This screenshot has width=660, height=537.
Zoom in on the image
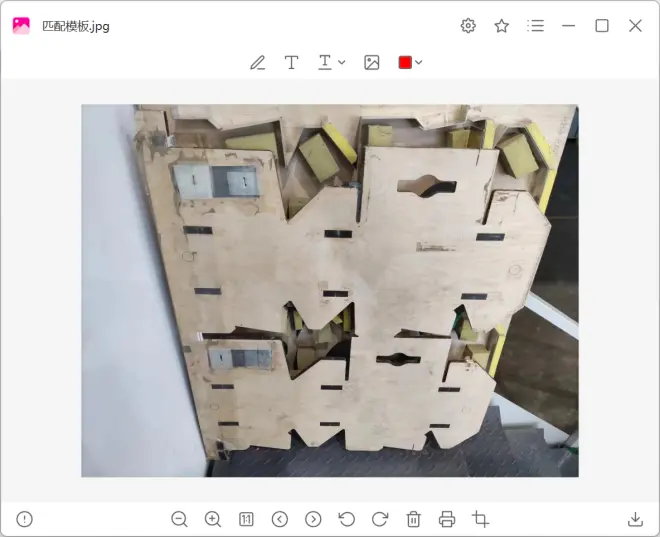213,519
